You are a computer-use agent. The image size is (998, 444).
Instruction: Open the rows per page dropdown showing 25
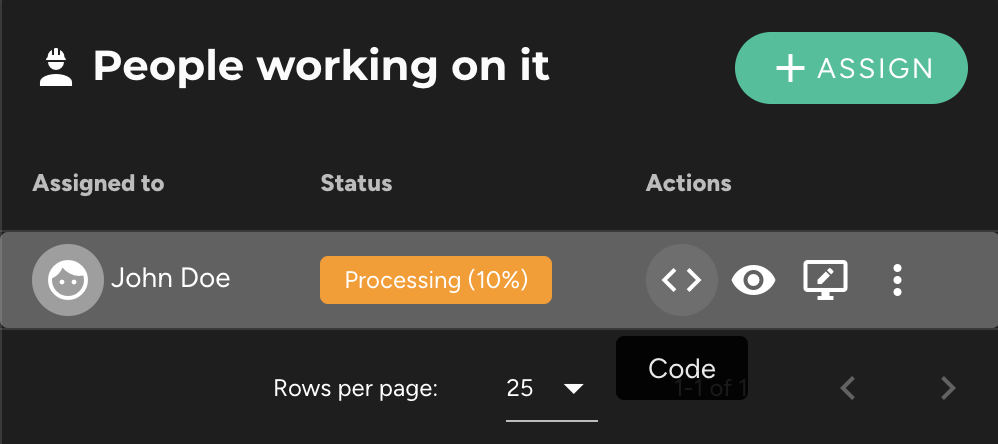click(x=520, y=388)
